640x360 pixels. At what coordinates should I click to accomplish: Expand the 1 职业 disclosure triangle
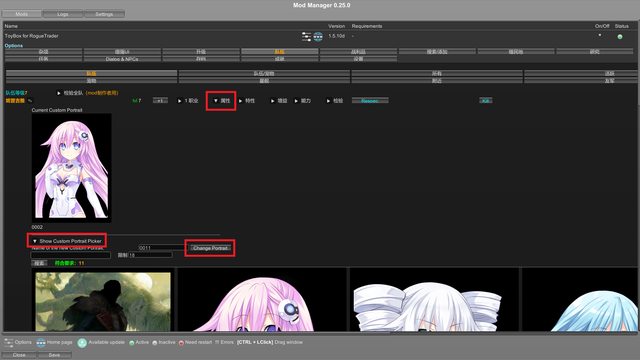(179, 101)
